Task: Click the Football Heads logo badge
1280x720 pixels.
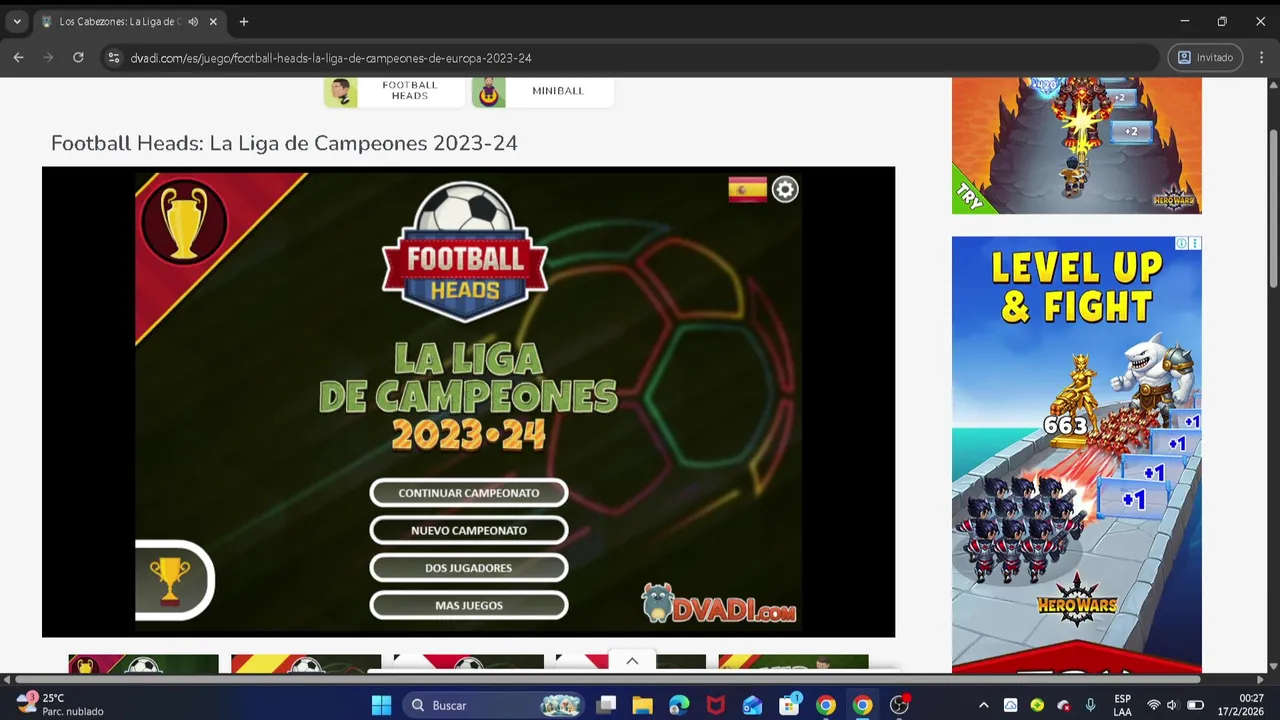Action: coord(465,252)
